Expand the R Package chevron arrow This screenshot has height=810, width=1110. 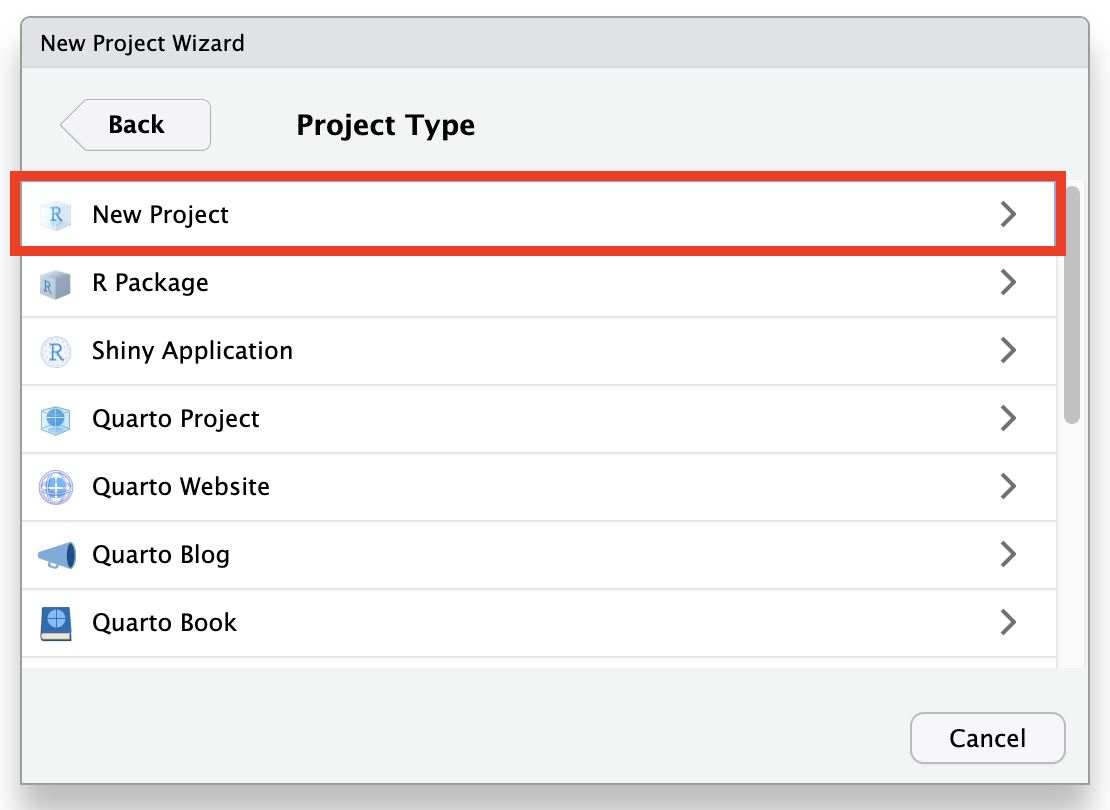tap(1008, 283)
